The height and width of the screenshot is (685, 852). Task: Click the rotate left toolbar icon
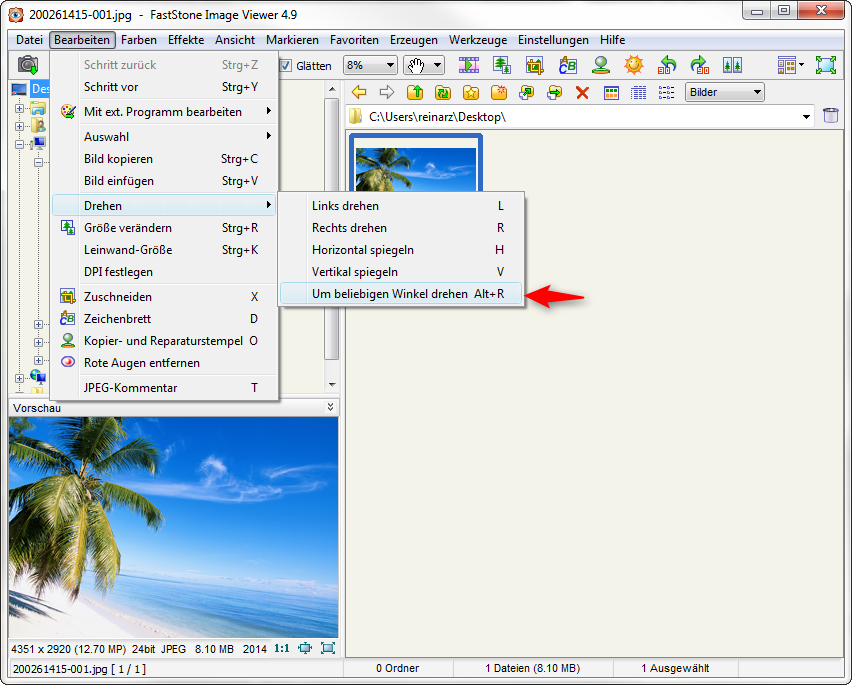tap(667, 66)
